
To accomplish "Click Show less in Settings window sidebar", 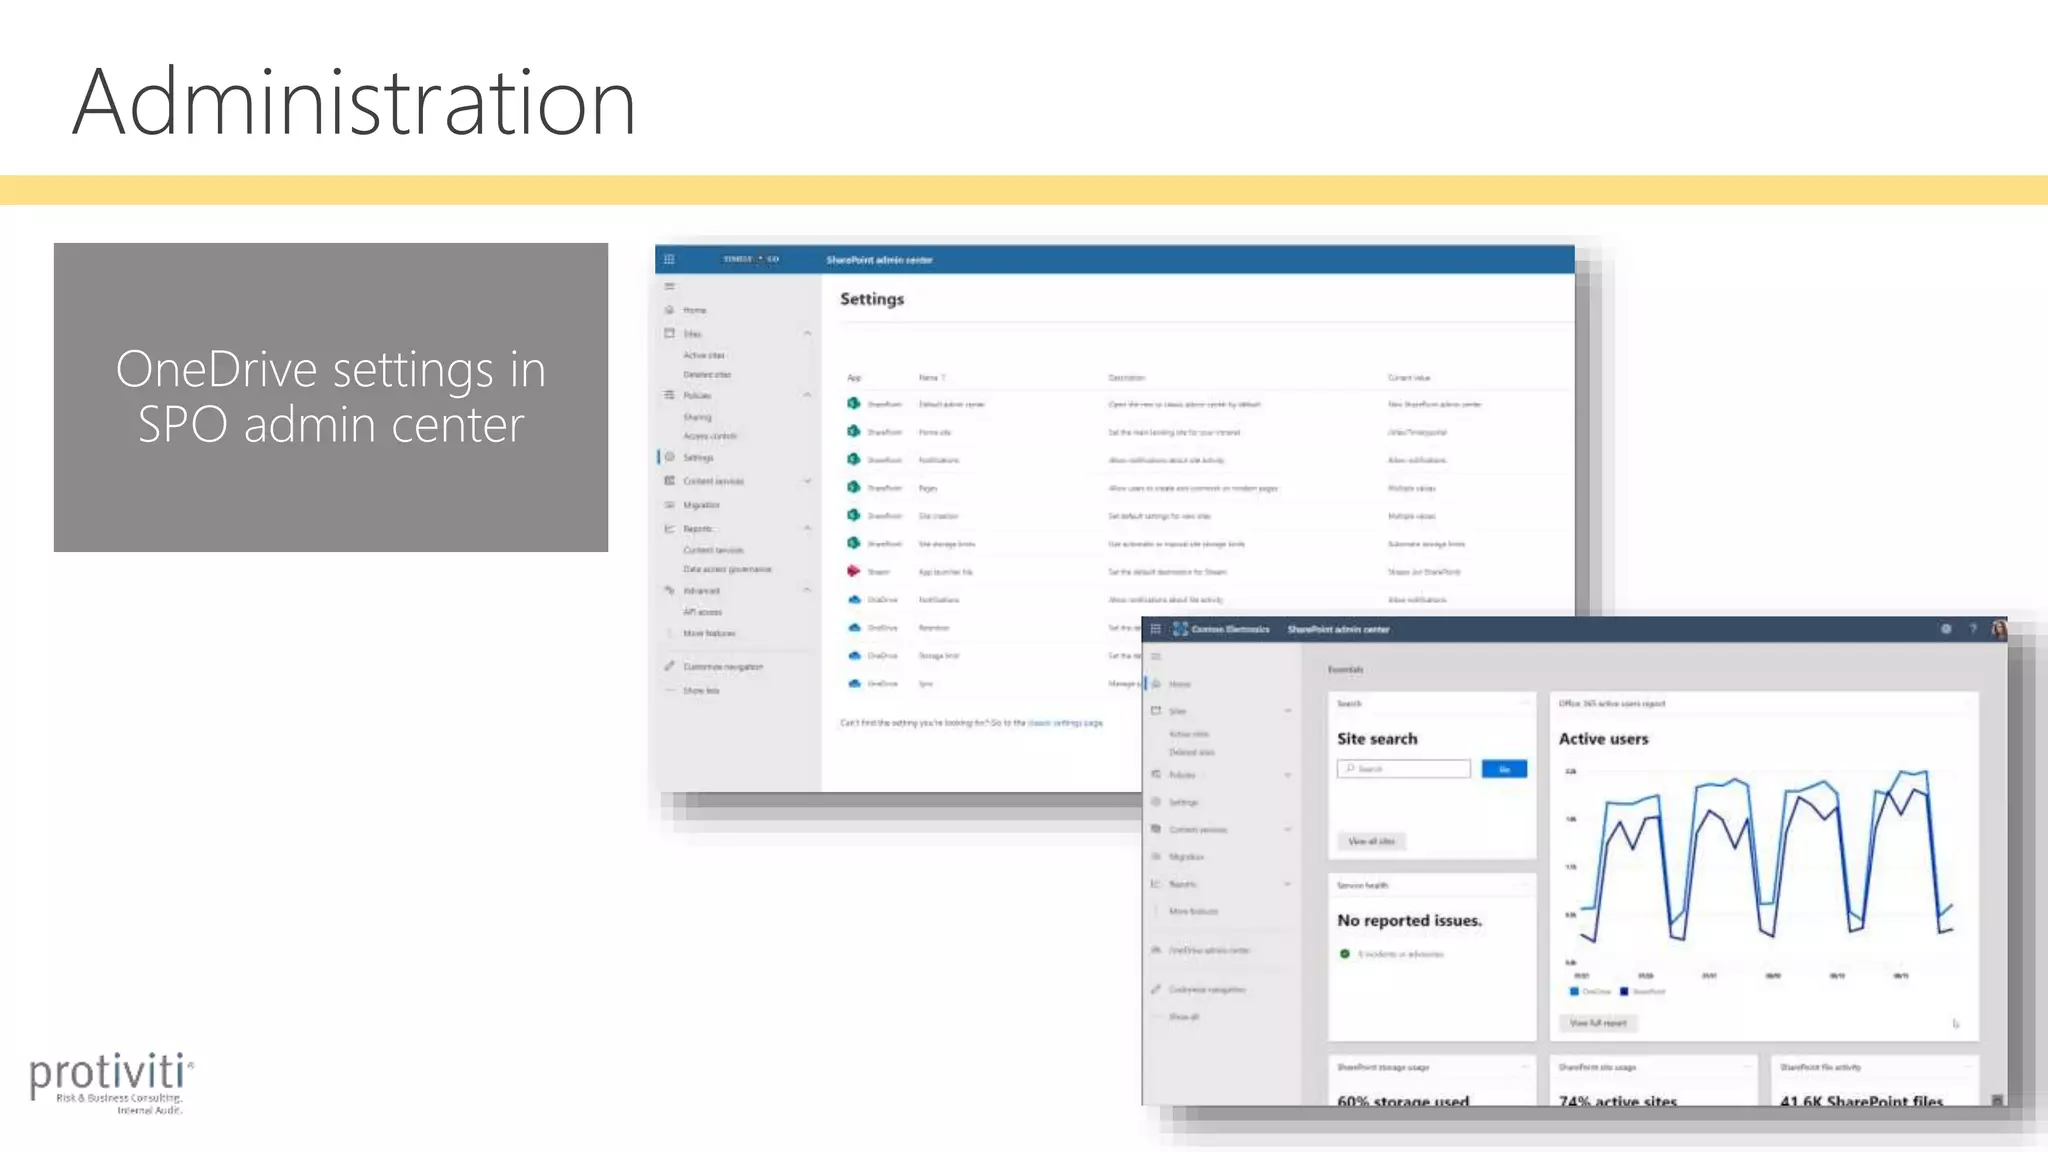I will coord(701,691).
